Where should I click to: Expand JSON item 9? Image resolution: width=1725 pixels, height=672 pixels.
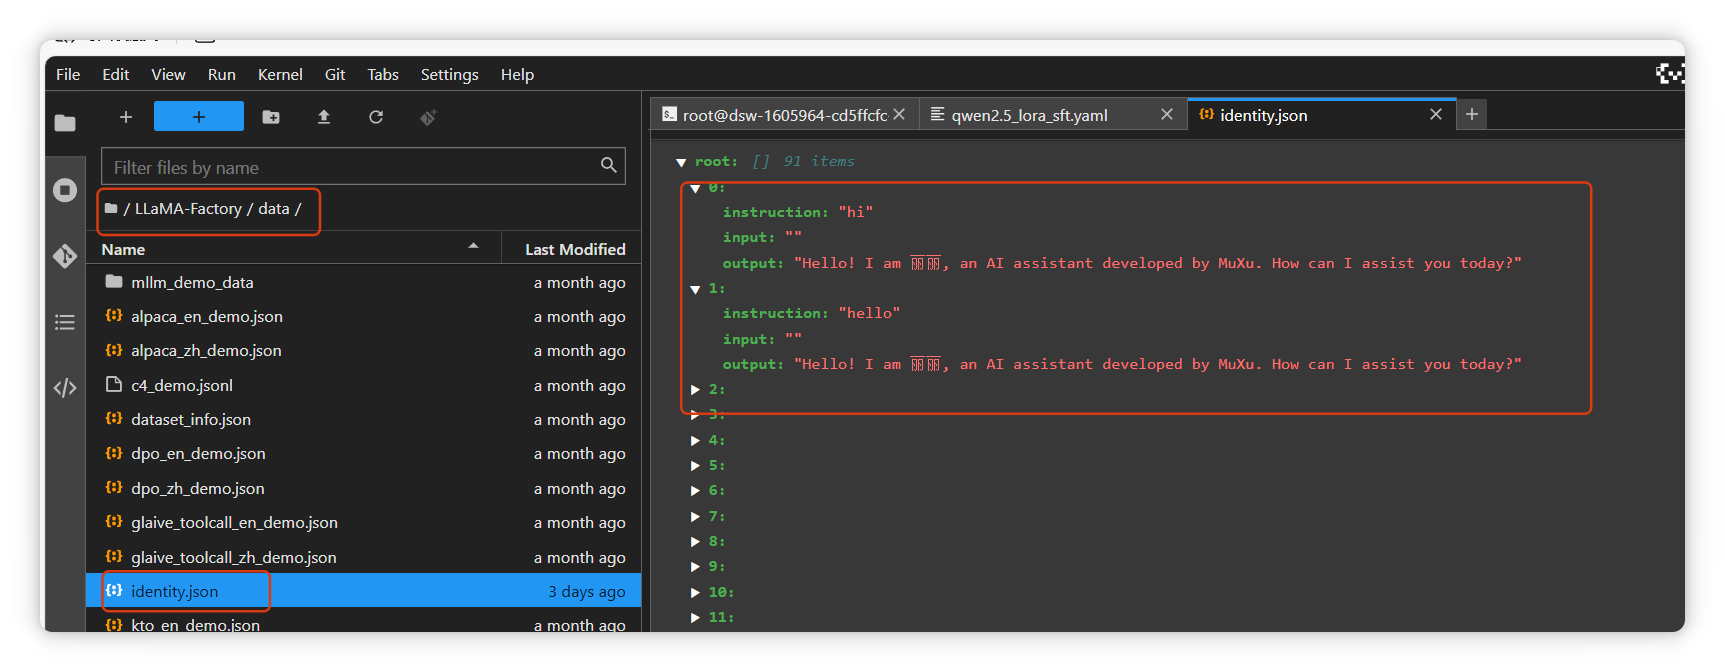(x=695, y=566)
